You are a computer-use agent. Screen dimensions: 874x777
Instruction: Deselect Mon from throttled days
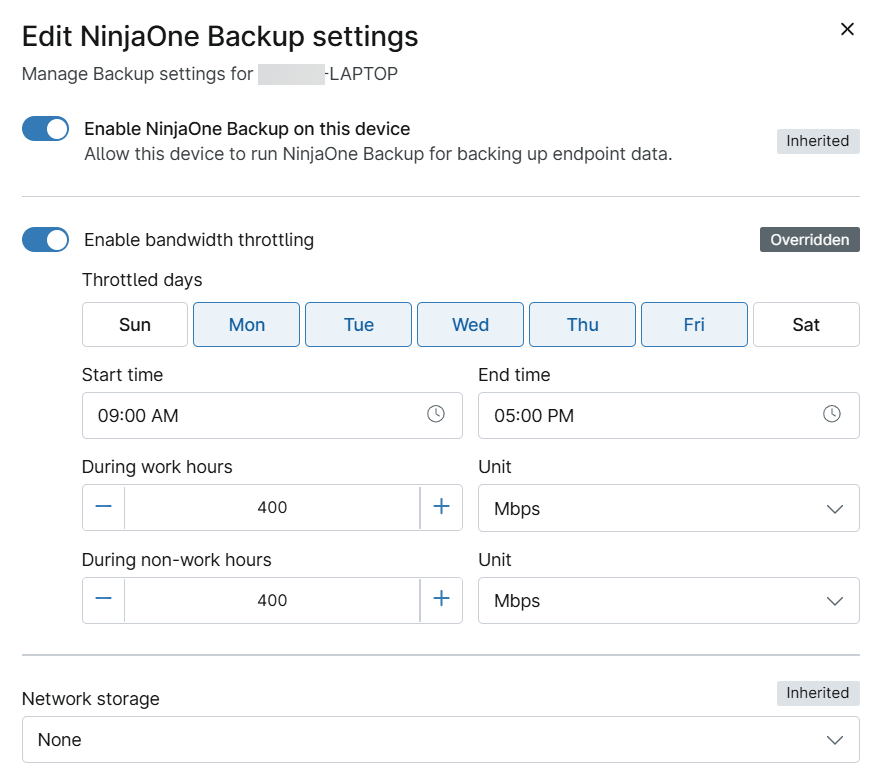pyautogui.click(x=247, y=325)
